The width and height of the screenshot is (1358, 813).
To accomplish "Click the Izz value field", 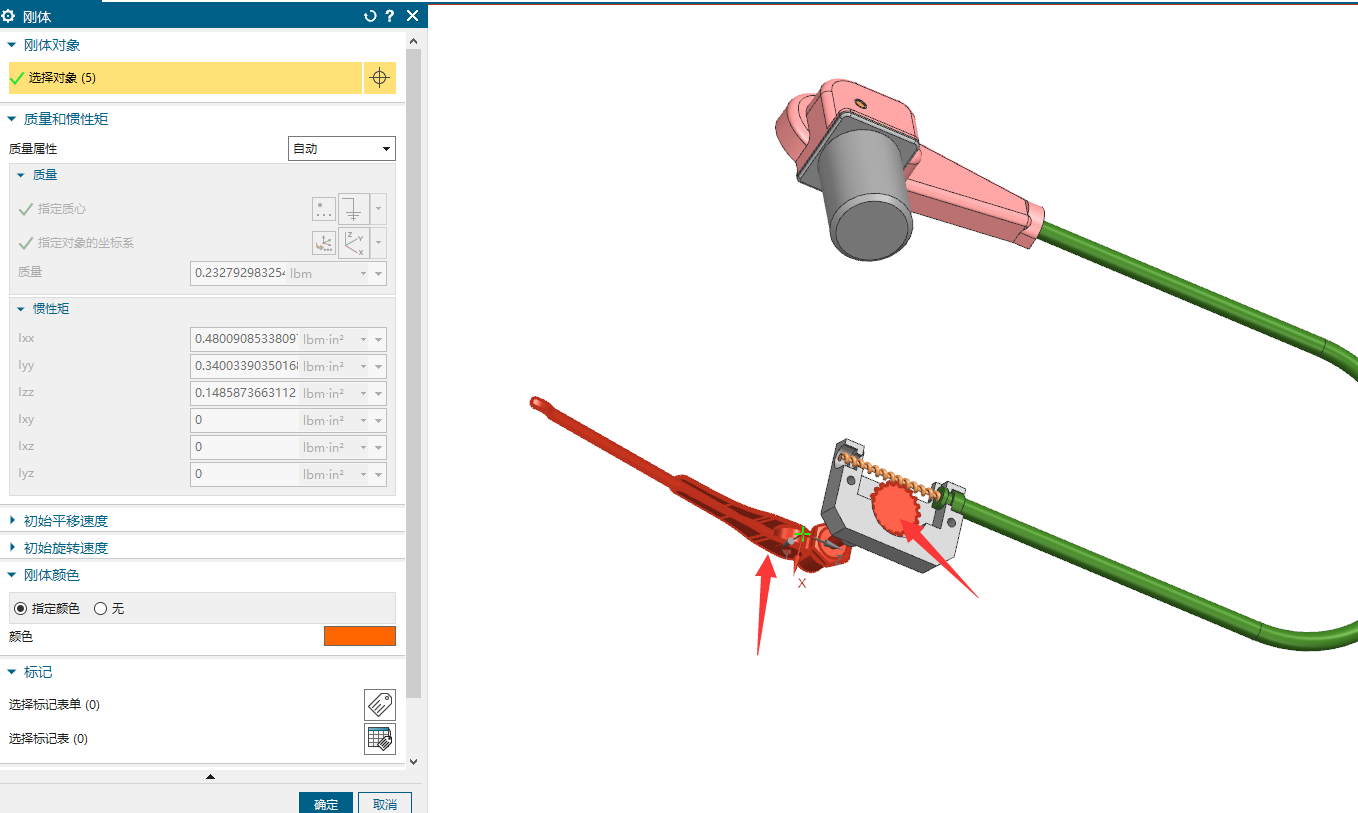I will tap(245, 393).
